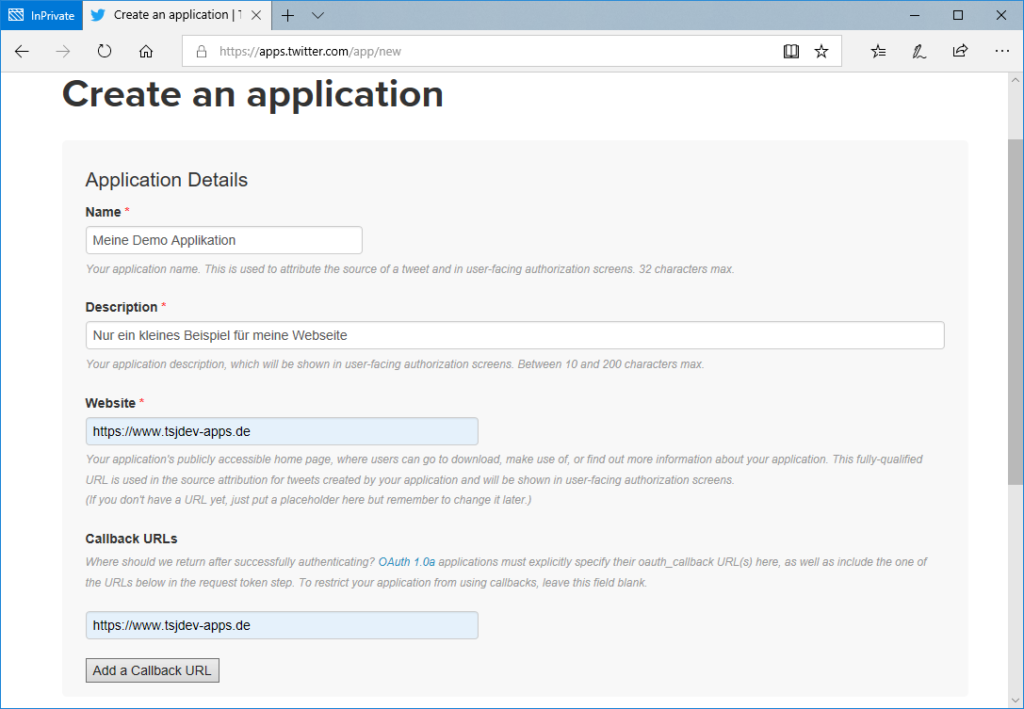Click the application Name input field
Screen dimensions: 1024x709
[x=224, y=241]
